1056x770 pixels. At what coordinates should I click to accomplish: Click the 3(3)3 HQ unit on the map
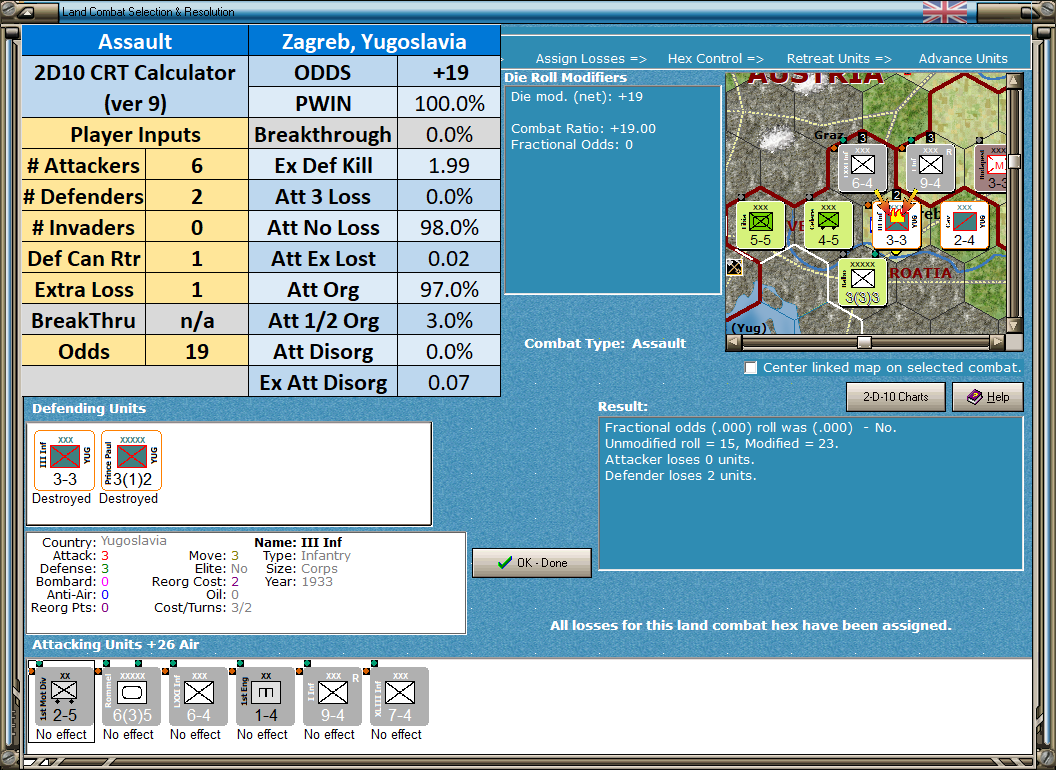pos(862,283)
